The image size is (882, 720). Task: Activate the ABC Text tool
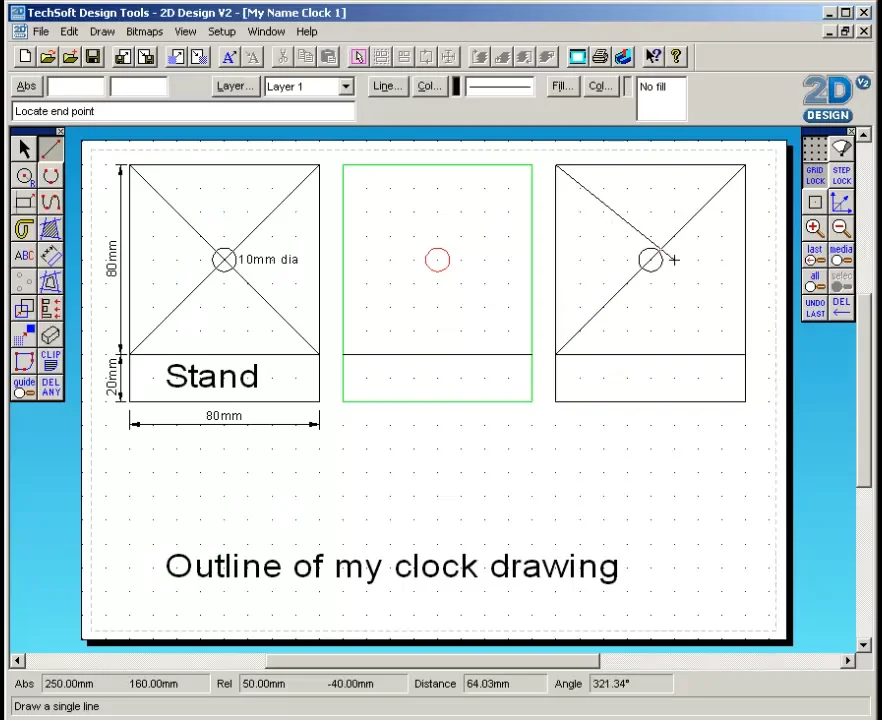tap(24, 255)
